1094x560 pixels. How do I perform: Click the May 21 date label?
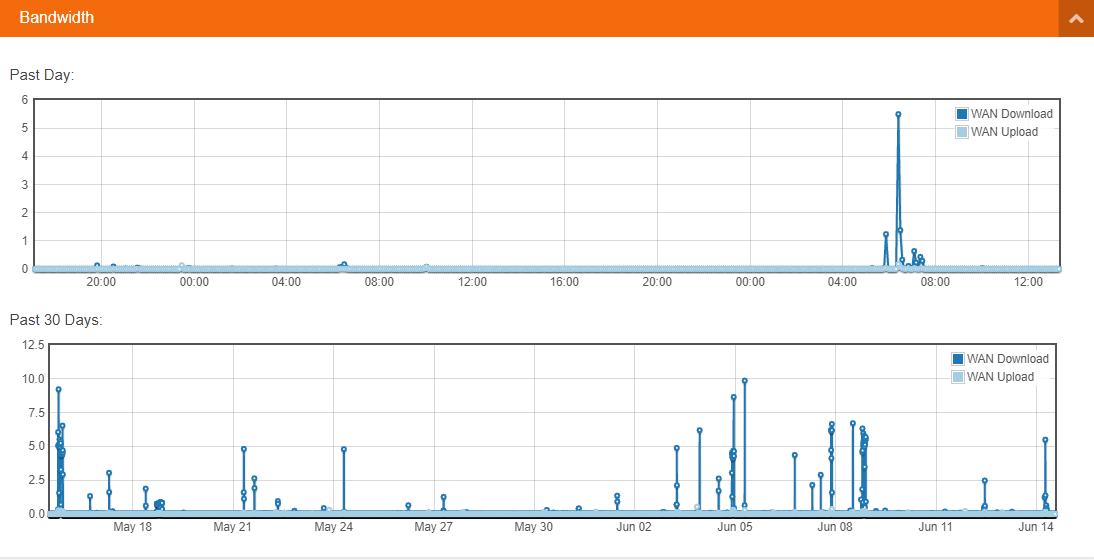(x=233, y=527)
